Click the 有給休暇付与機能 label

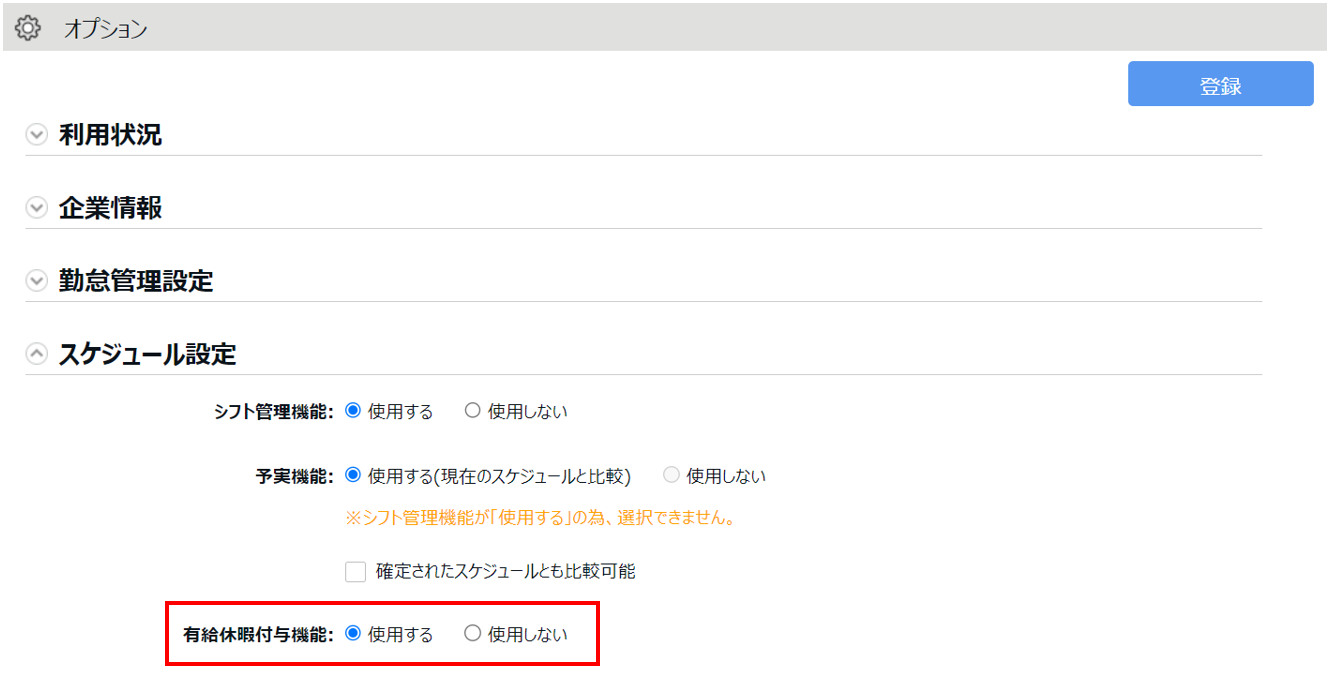pos(258,634)
